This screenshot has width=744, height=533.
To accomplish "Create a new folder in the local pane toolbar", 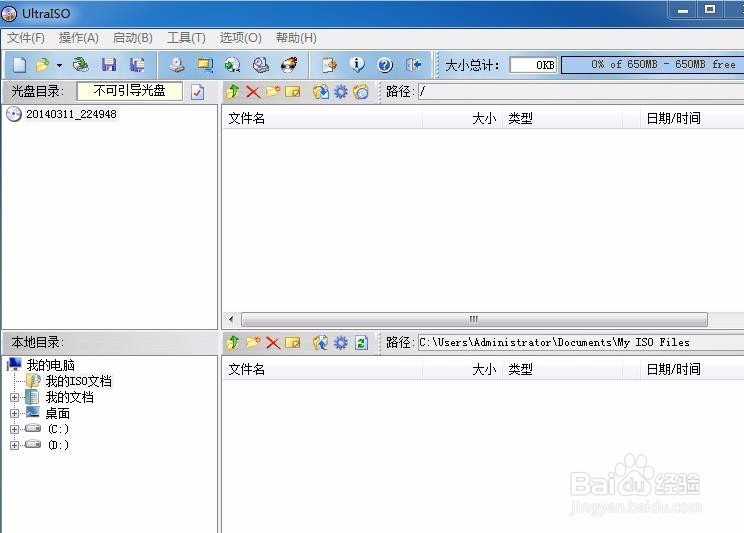I will (x=253, y=343).
